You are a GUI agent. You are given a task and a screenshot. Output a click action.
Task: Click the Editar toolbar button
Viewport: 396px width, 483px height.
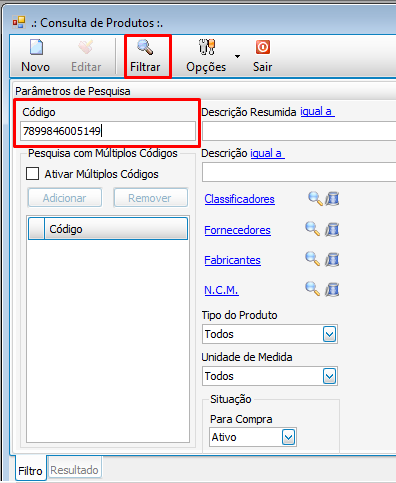(x=86, y=56)
